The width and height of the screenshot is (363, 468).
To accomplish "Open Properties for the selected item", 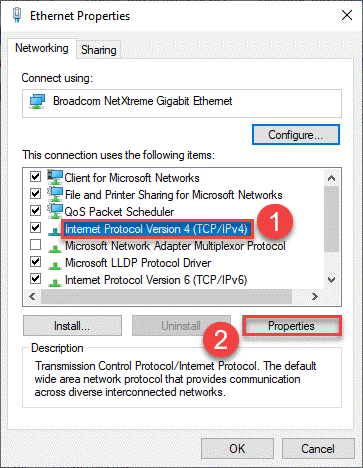I will pyautogui.click(x=292, y=326).
